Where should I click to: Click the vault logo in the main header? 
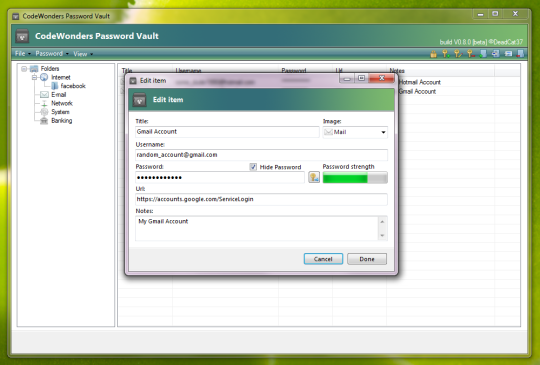coord(22,36)
